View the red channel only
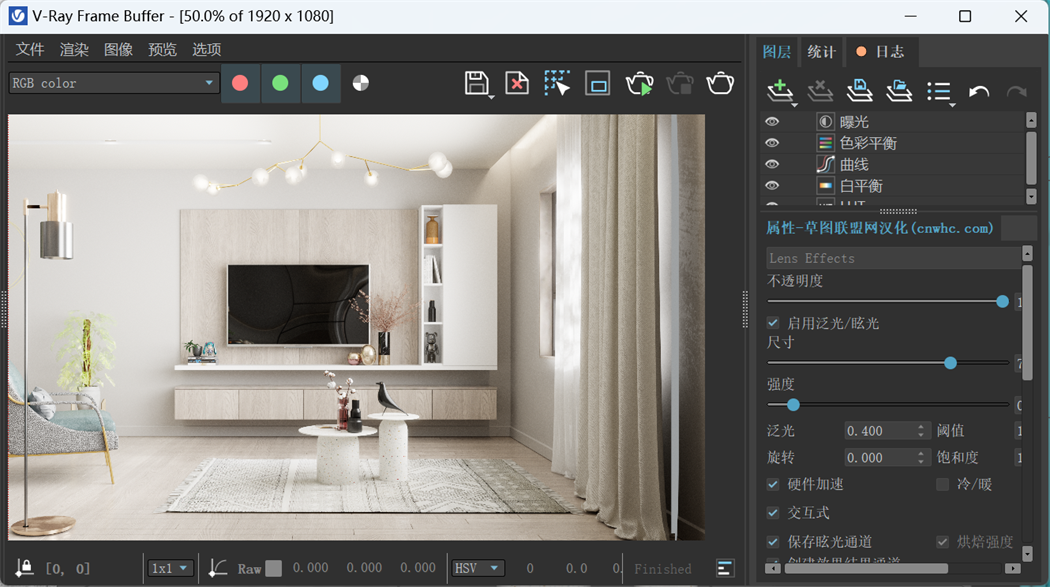This screenshot has width=1050, height=587. (240, 84)
